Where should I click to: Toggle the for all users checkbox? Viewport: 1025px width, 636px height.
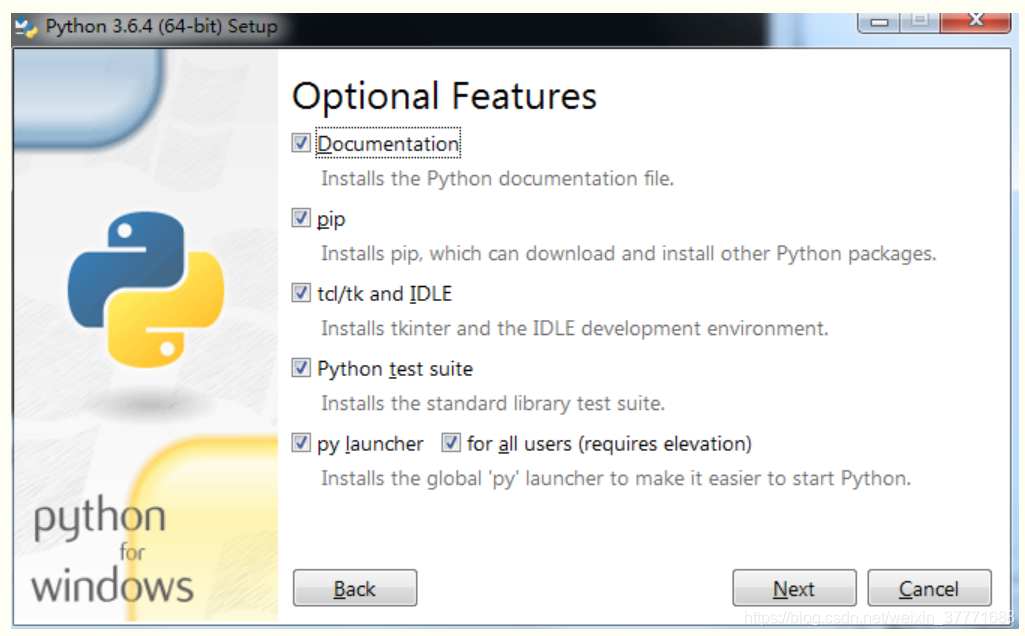coord(450,443)
